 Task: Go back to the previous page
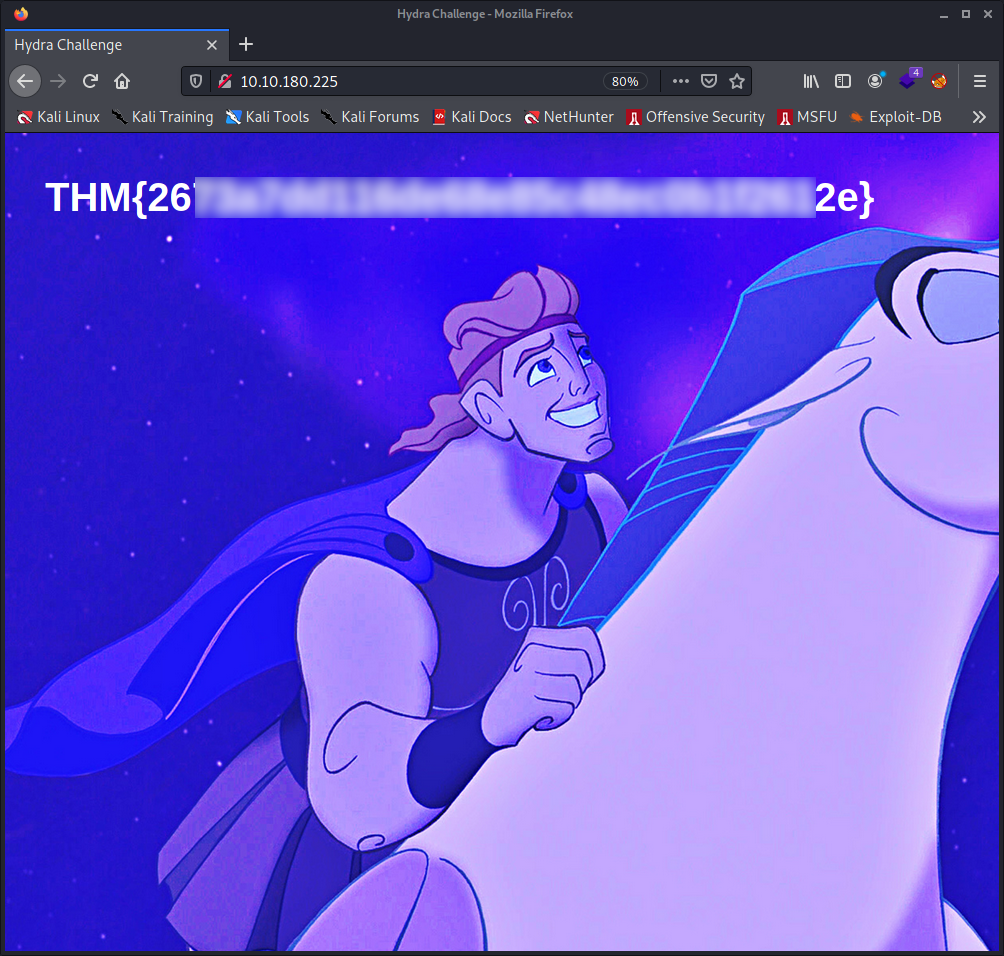pyautogui.click(x=25, y=81)
